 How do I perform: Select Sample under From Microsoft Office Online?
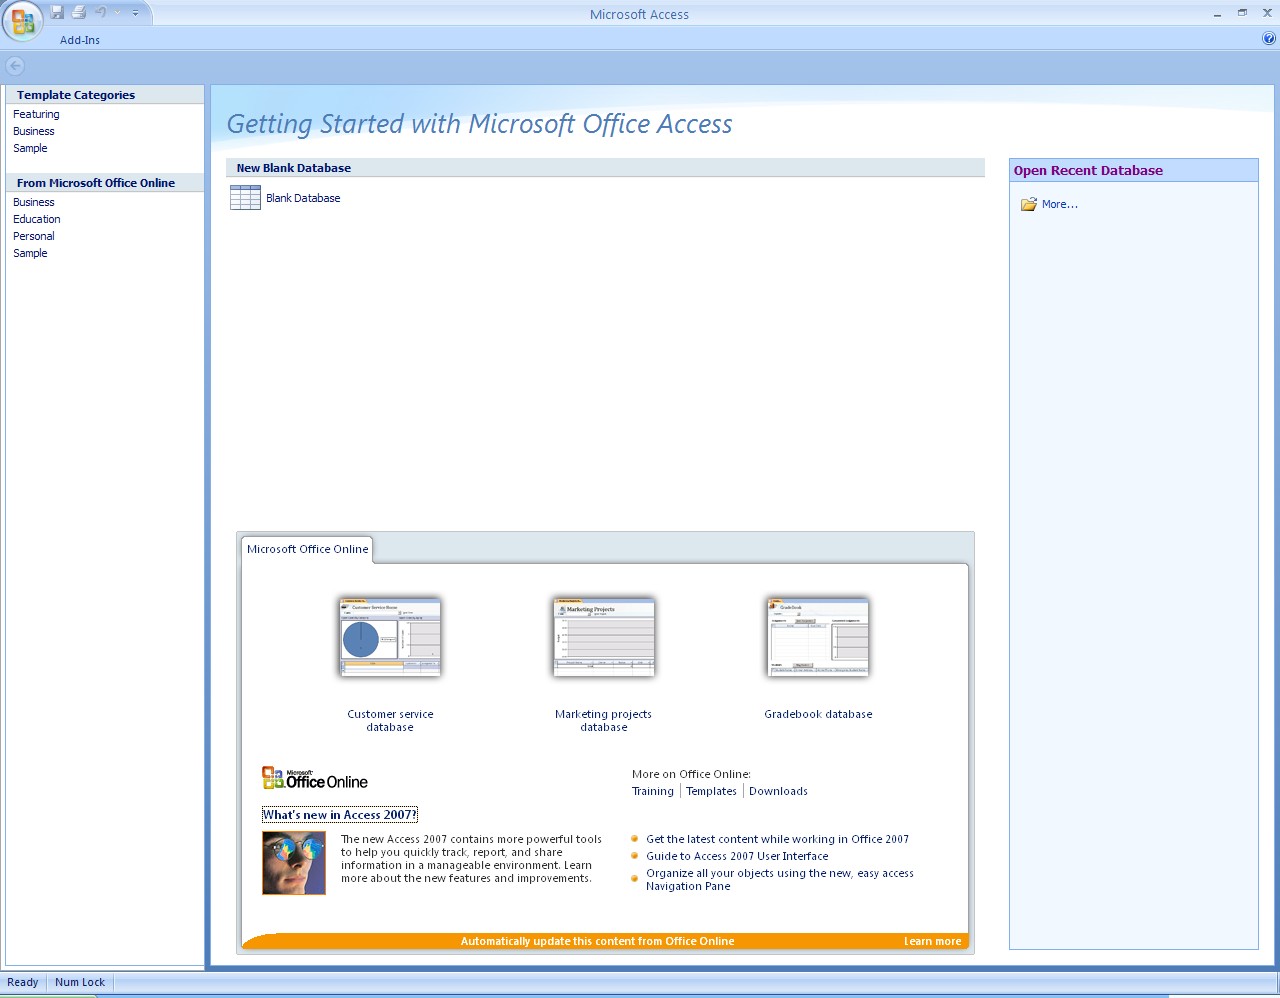(30, 253)
